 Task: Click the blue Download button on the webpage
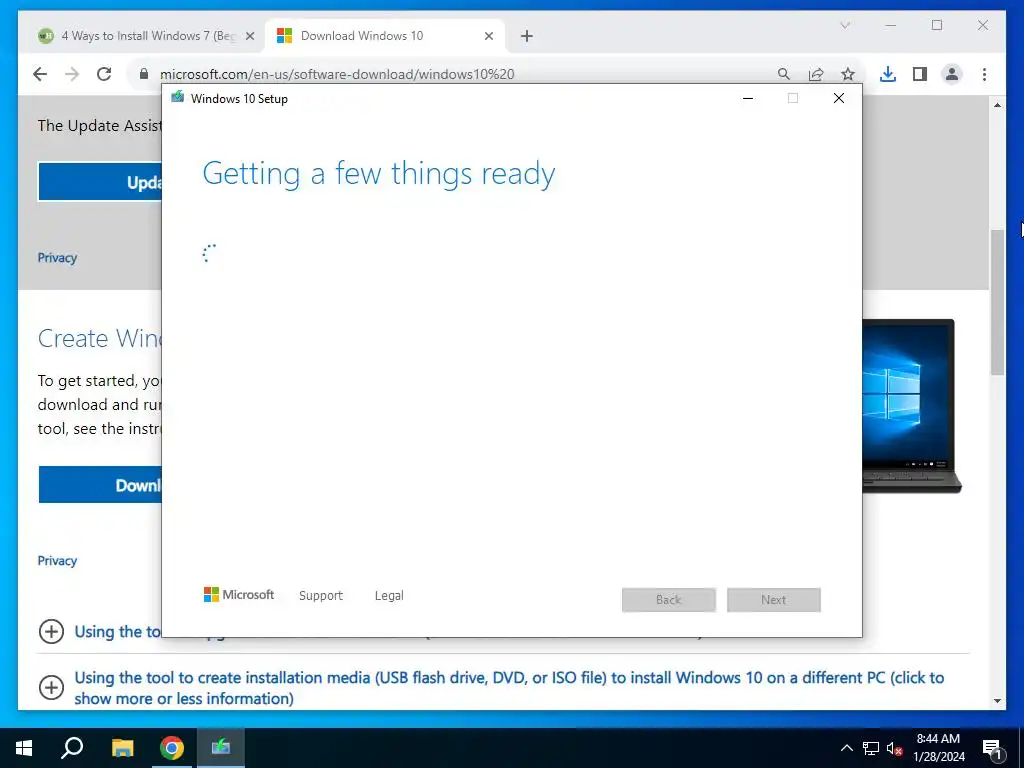coord(100,485)
